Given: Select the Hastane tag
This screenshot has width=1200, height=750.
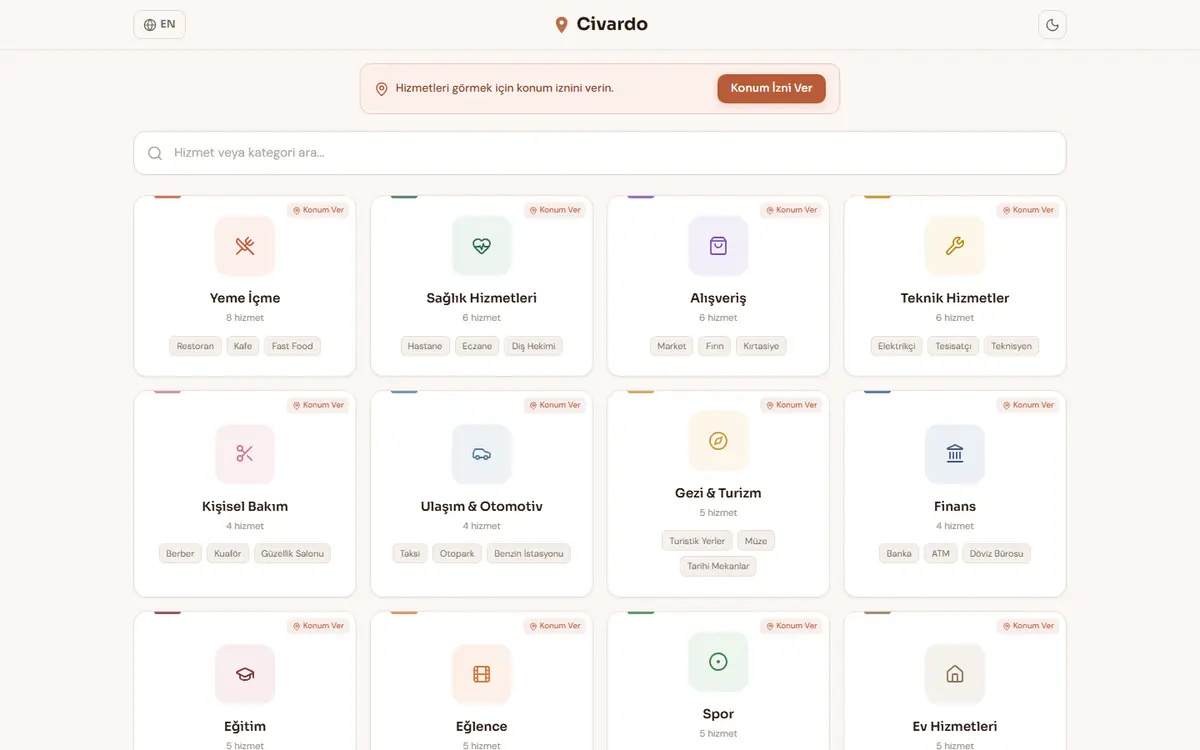Looking at the screenshot, I should (425, 346).
